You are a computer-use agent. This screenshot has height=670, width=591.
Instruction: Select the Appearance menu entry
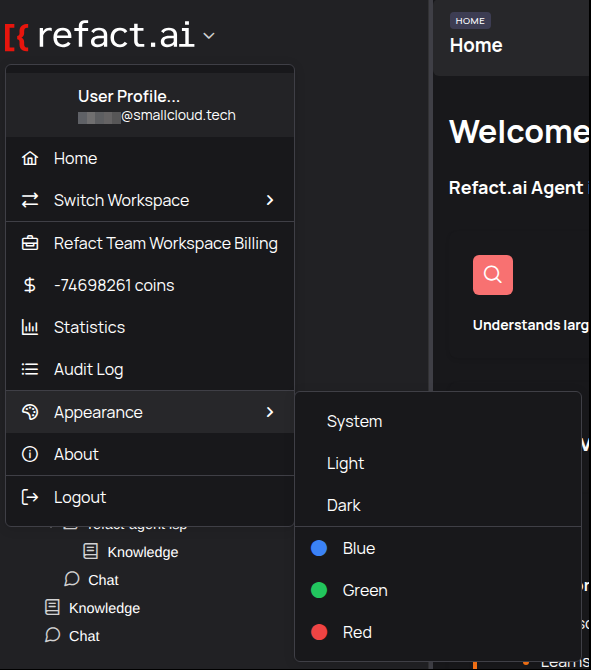tap(150, 412)
